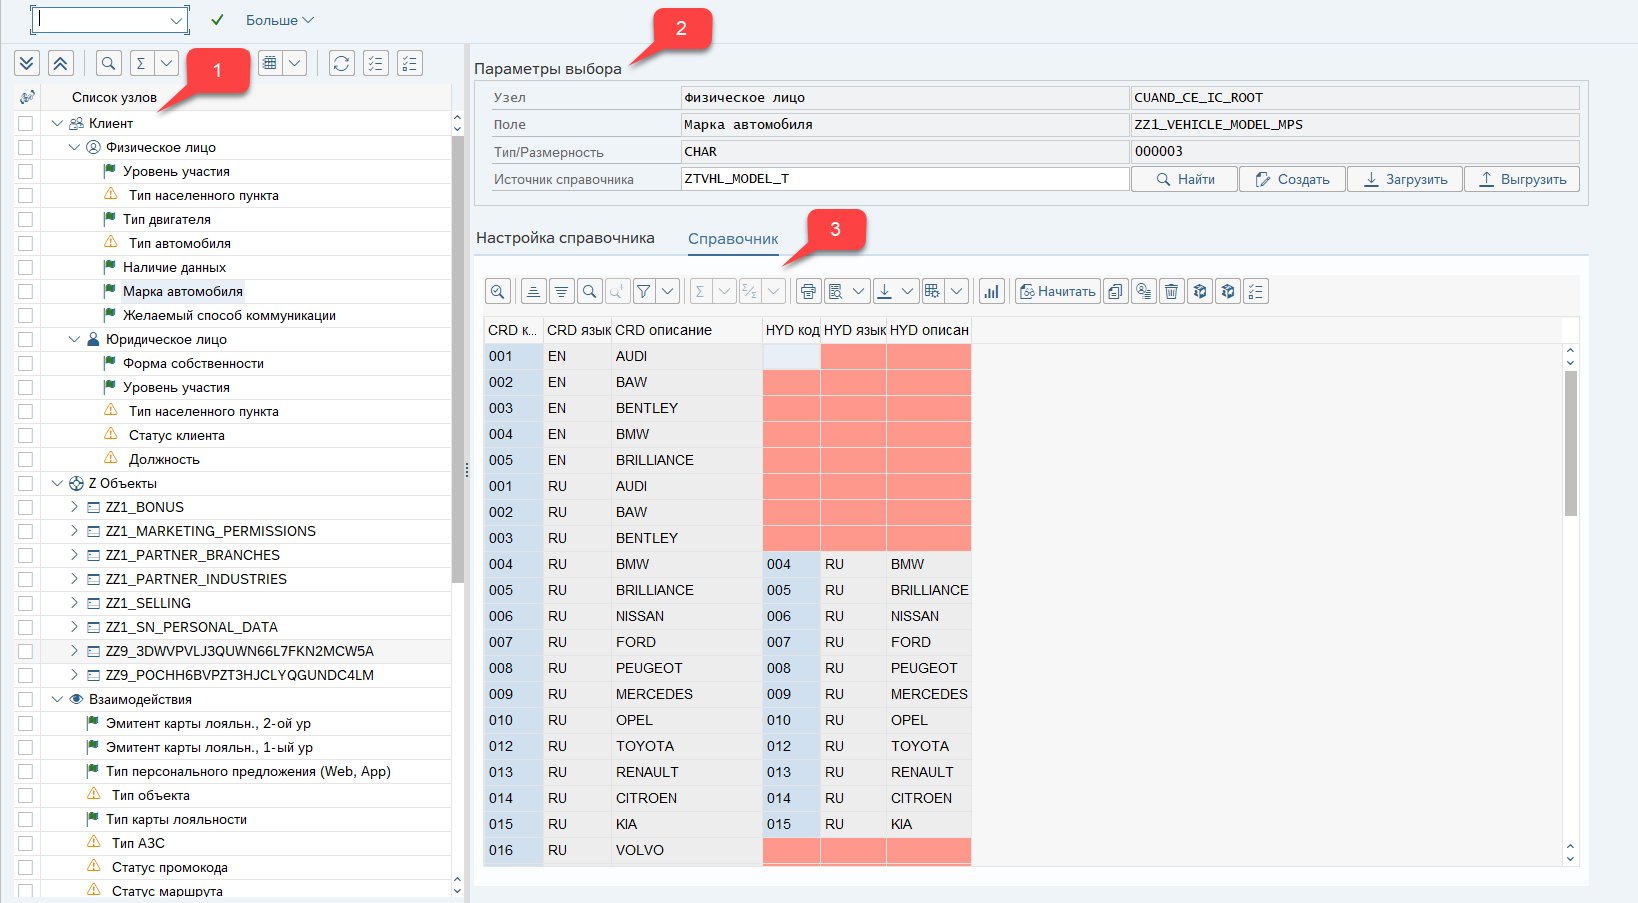Open the Больше dropdown menu

pos(279,20)
